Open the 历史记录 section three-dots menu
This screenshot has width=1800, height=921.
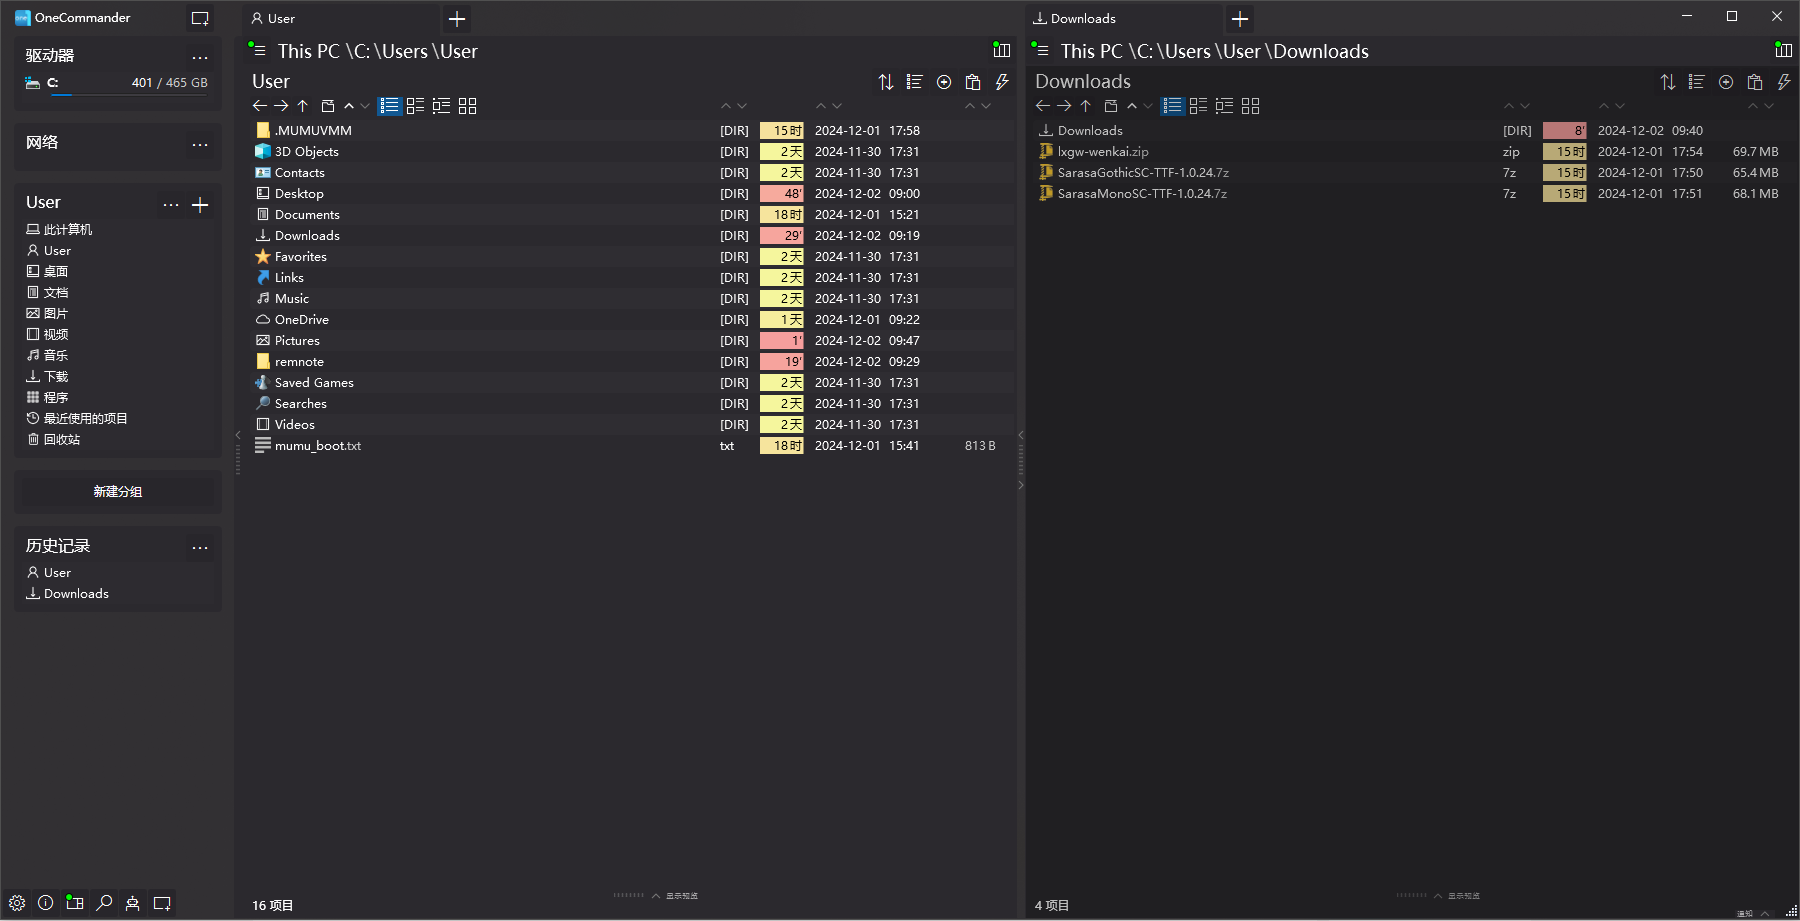pyautogui.click(x=200, y=547)
